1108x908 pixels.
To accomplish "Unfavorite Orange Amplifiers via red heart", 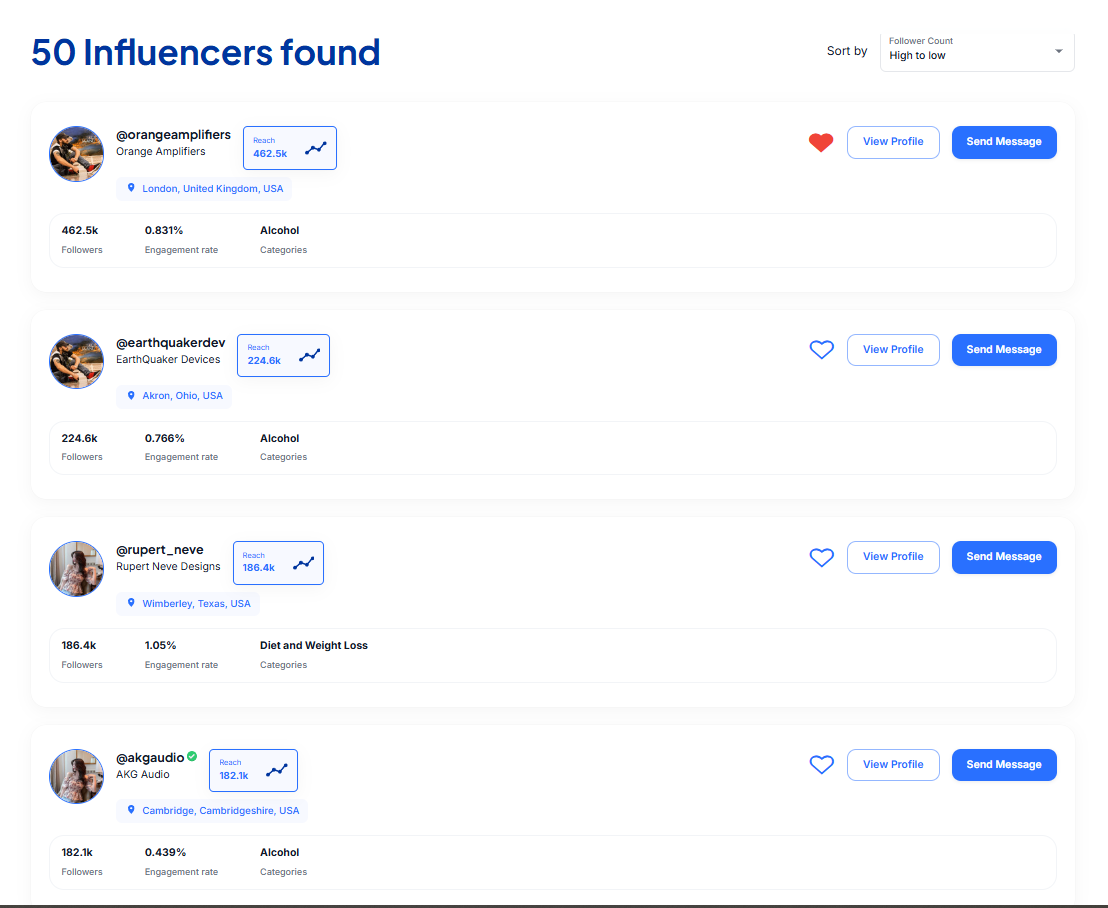I will coord(821,143).
